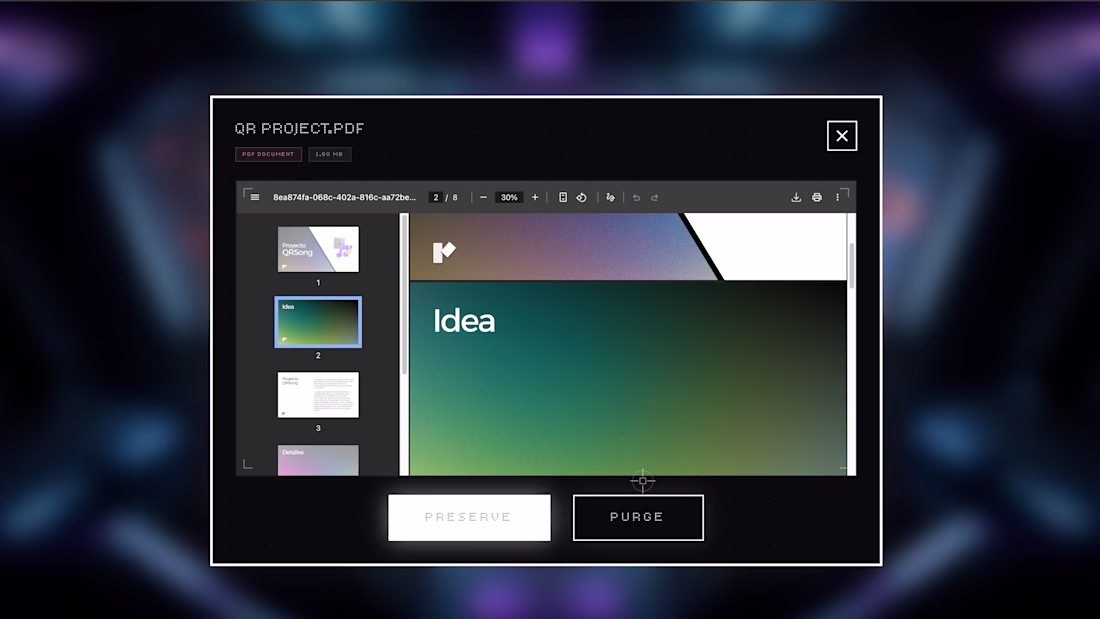1100x619 pixels.
Task: Open page 3 thumbnail
Action: [318, 394]
